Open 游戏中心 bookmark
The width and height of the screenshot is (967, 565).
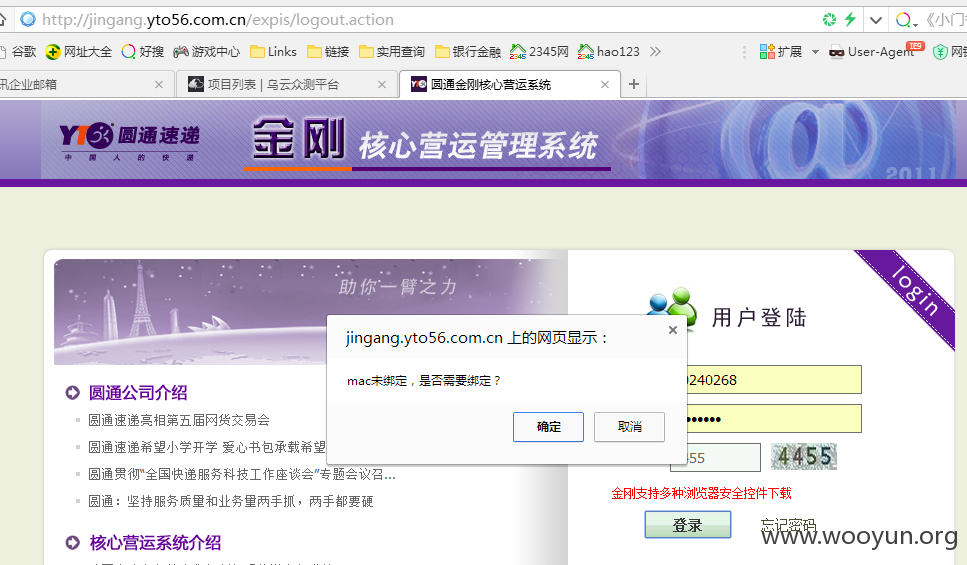207,52
